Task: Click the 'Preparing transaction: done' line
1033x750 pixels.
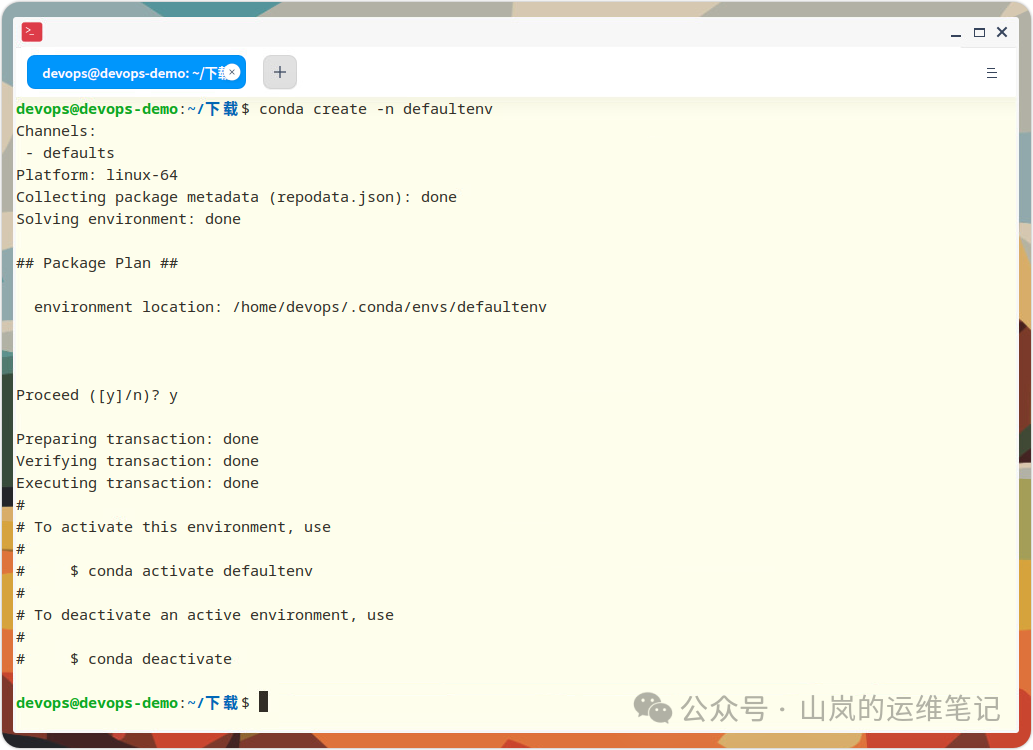Action: tap(137, 439)
